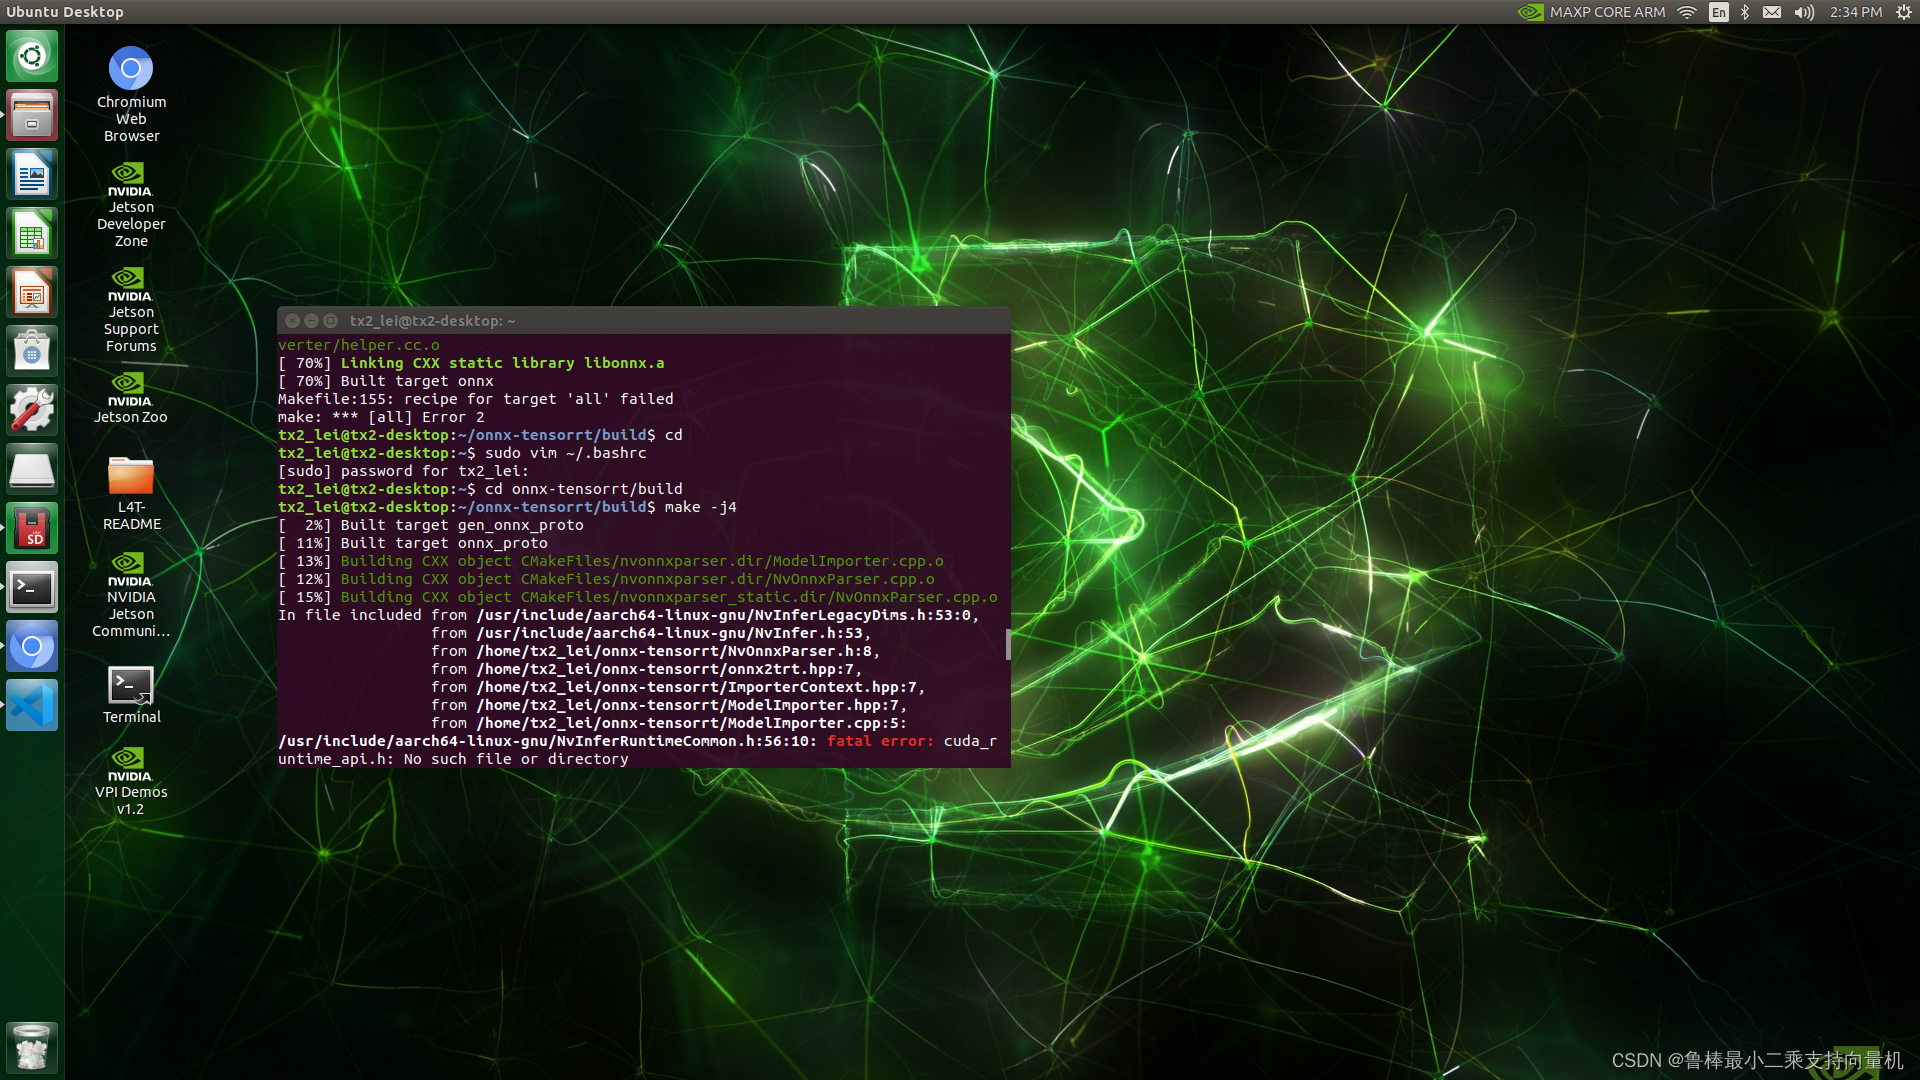This screenshot has width=1920, height=1080.
Task: Open Ubuntu Dash search from launcher
Action: pos(32,56)
